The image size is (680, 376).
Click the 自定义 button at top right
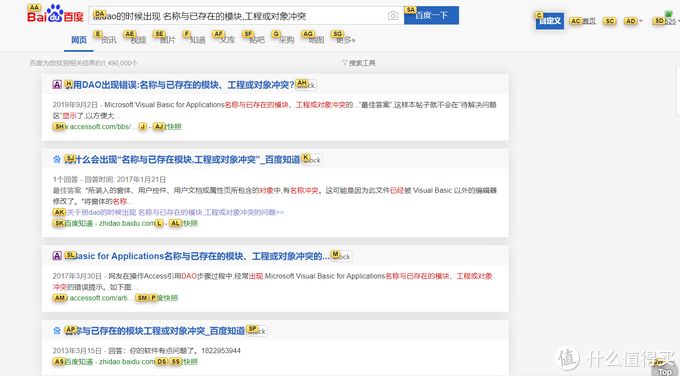click(x=550, y=20)
